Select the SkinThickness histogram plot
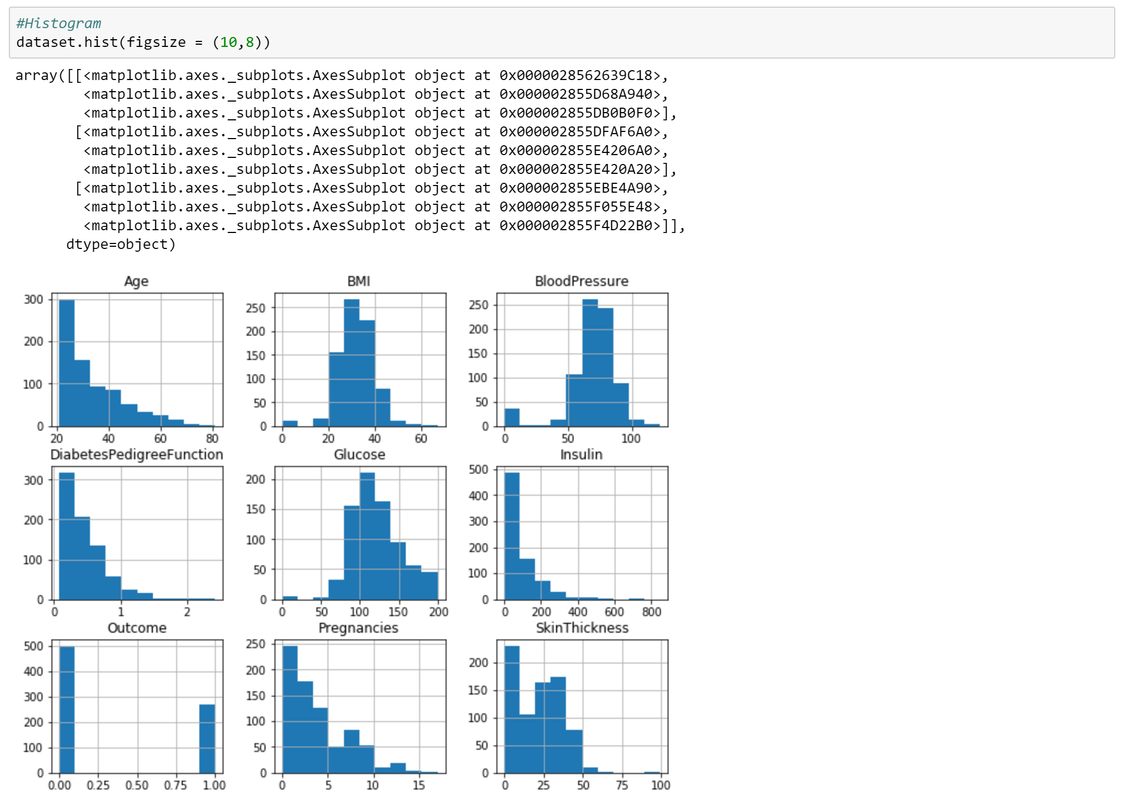 582,707
